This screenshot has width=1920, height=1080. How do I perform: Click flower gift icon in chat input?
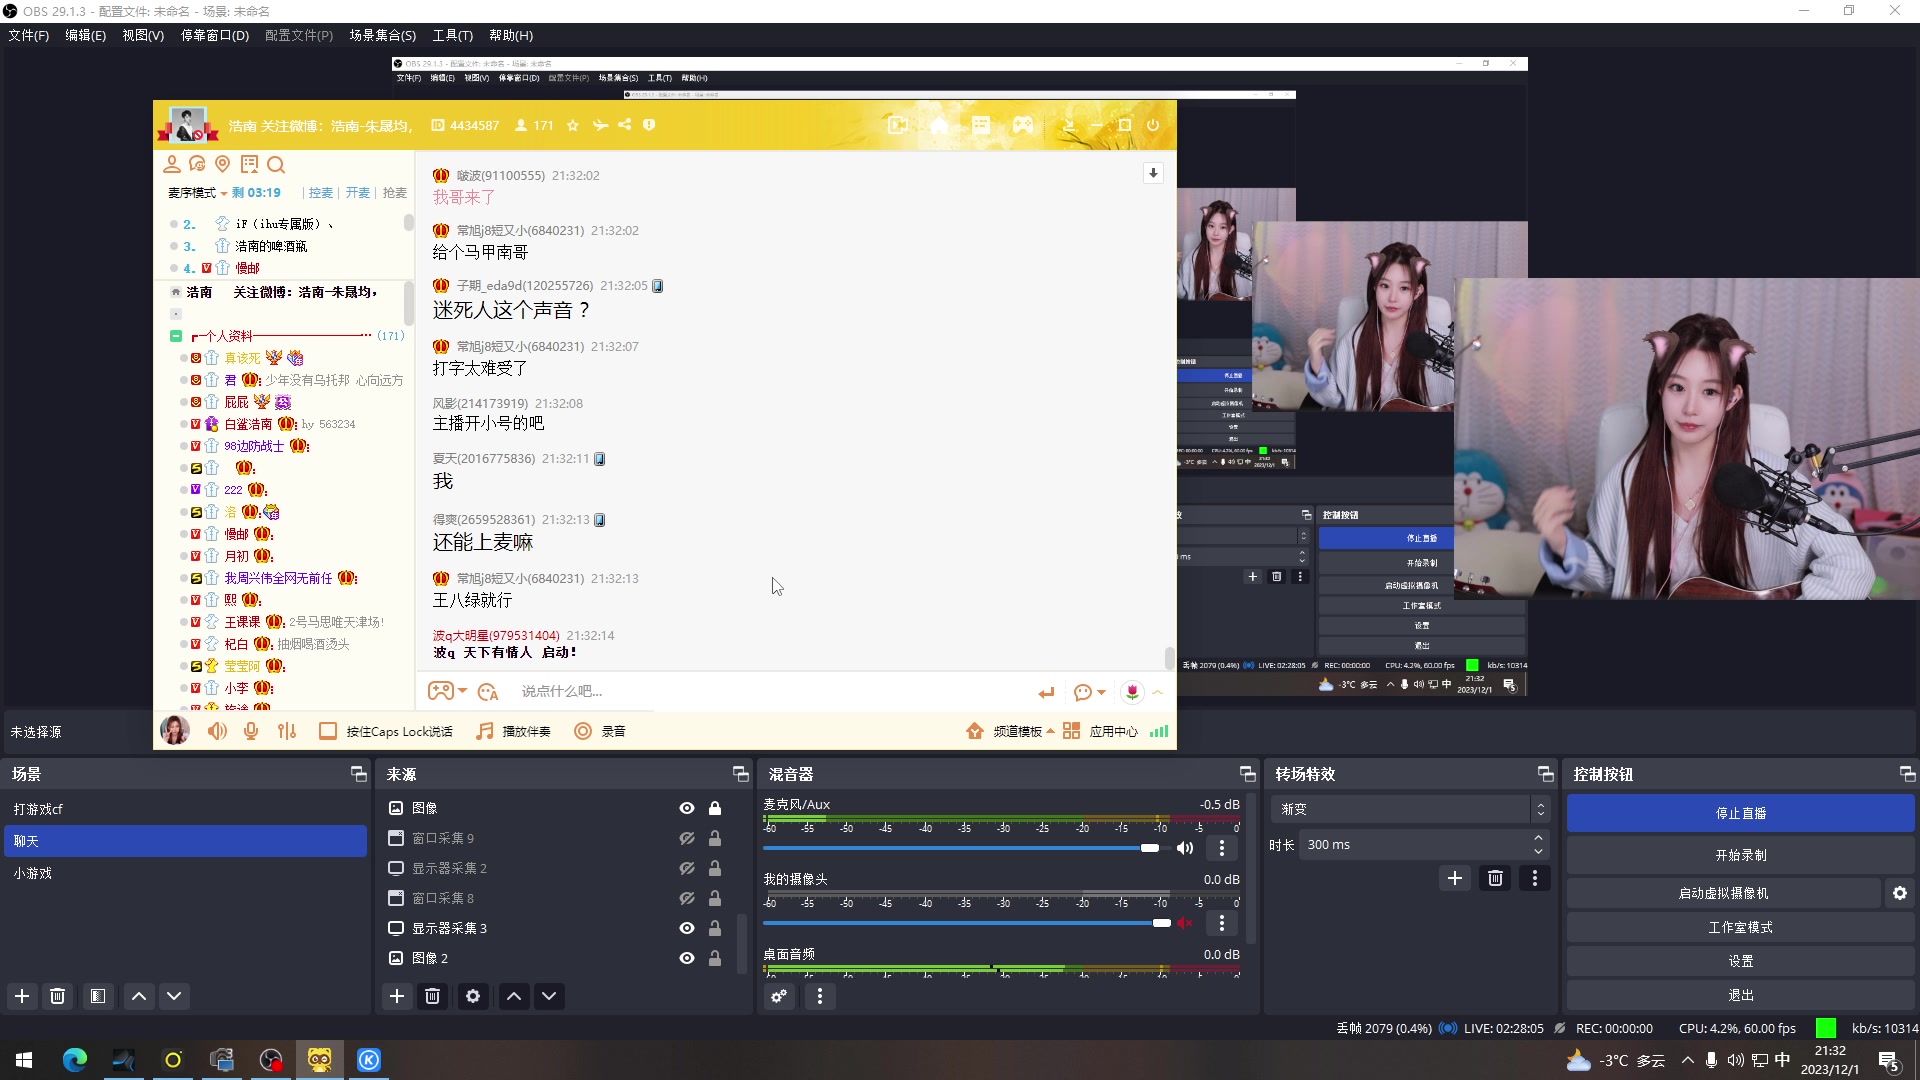tap(1132, 692)
